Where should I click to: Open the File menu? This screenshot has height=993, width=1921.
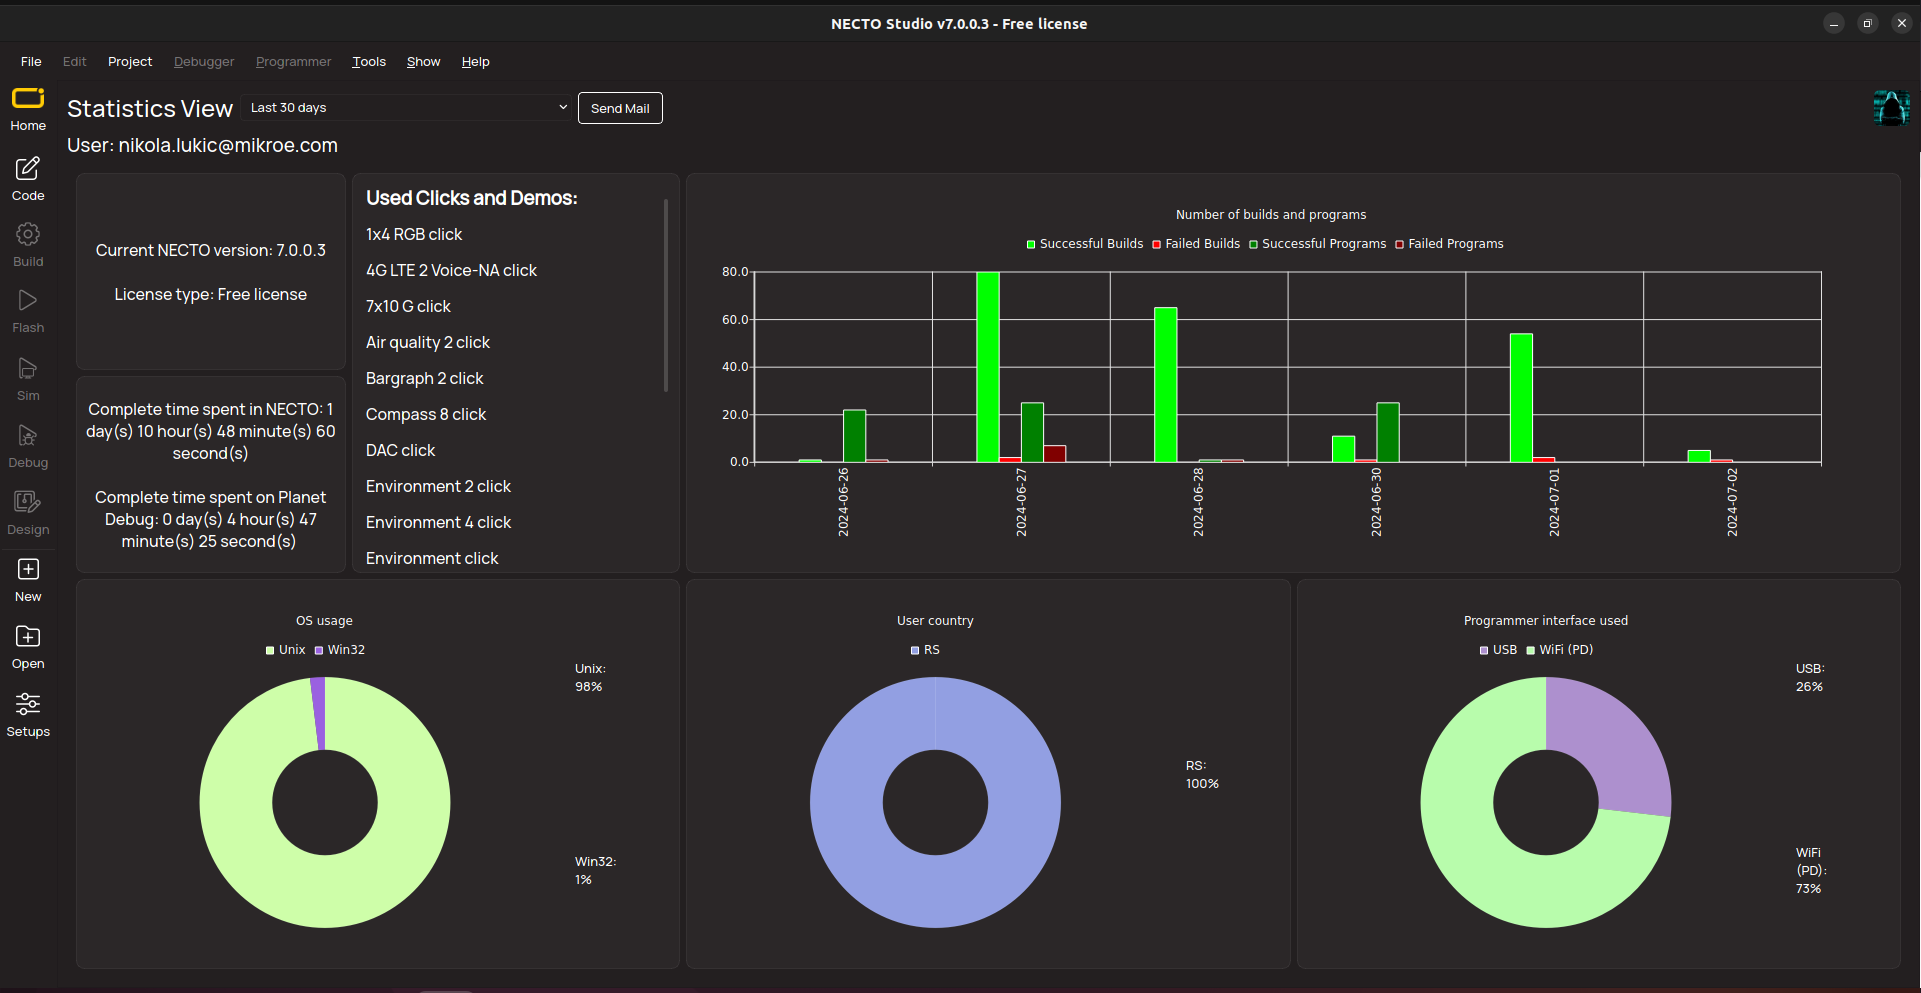pos(31,62)
